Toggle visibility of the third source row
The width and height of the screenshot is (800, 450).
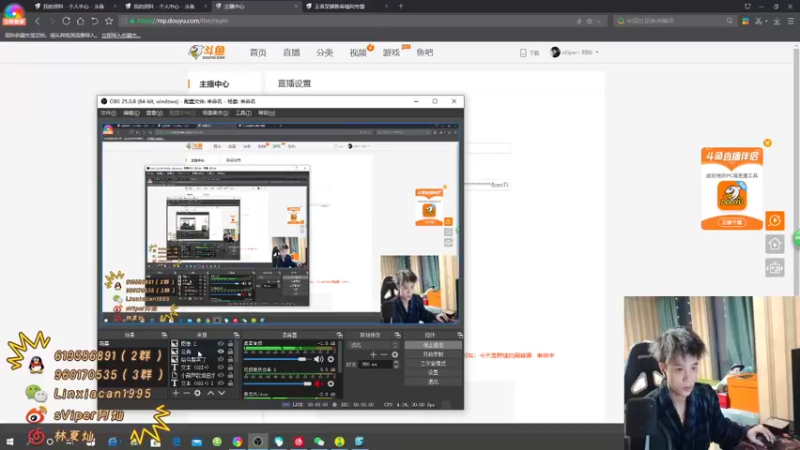click(220, 359)
